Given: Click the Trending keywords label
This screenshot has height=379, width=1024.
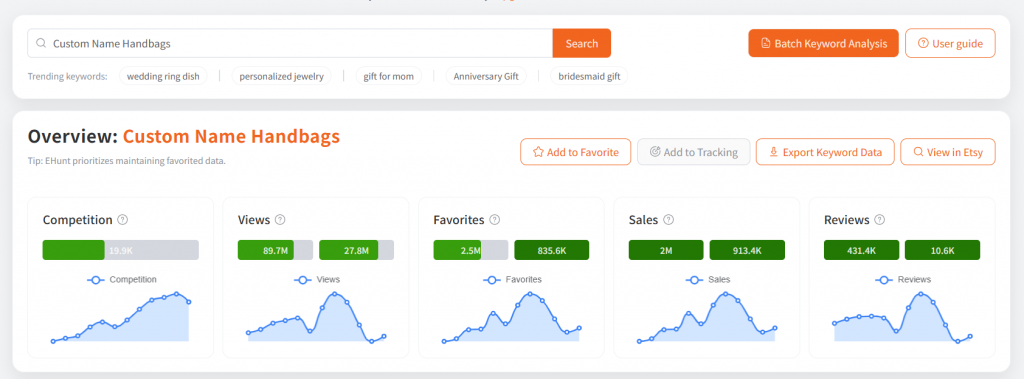Looking at the screenshot, I should click(67, 76).
